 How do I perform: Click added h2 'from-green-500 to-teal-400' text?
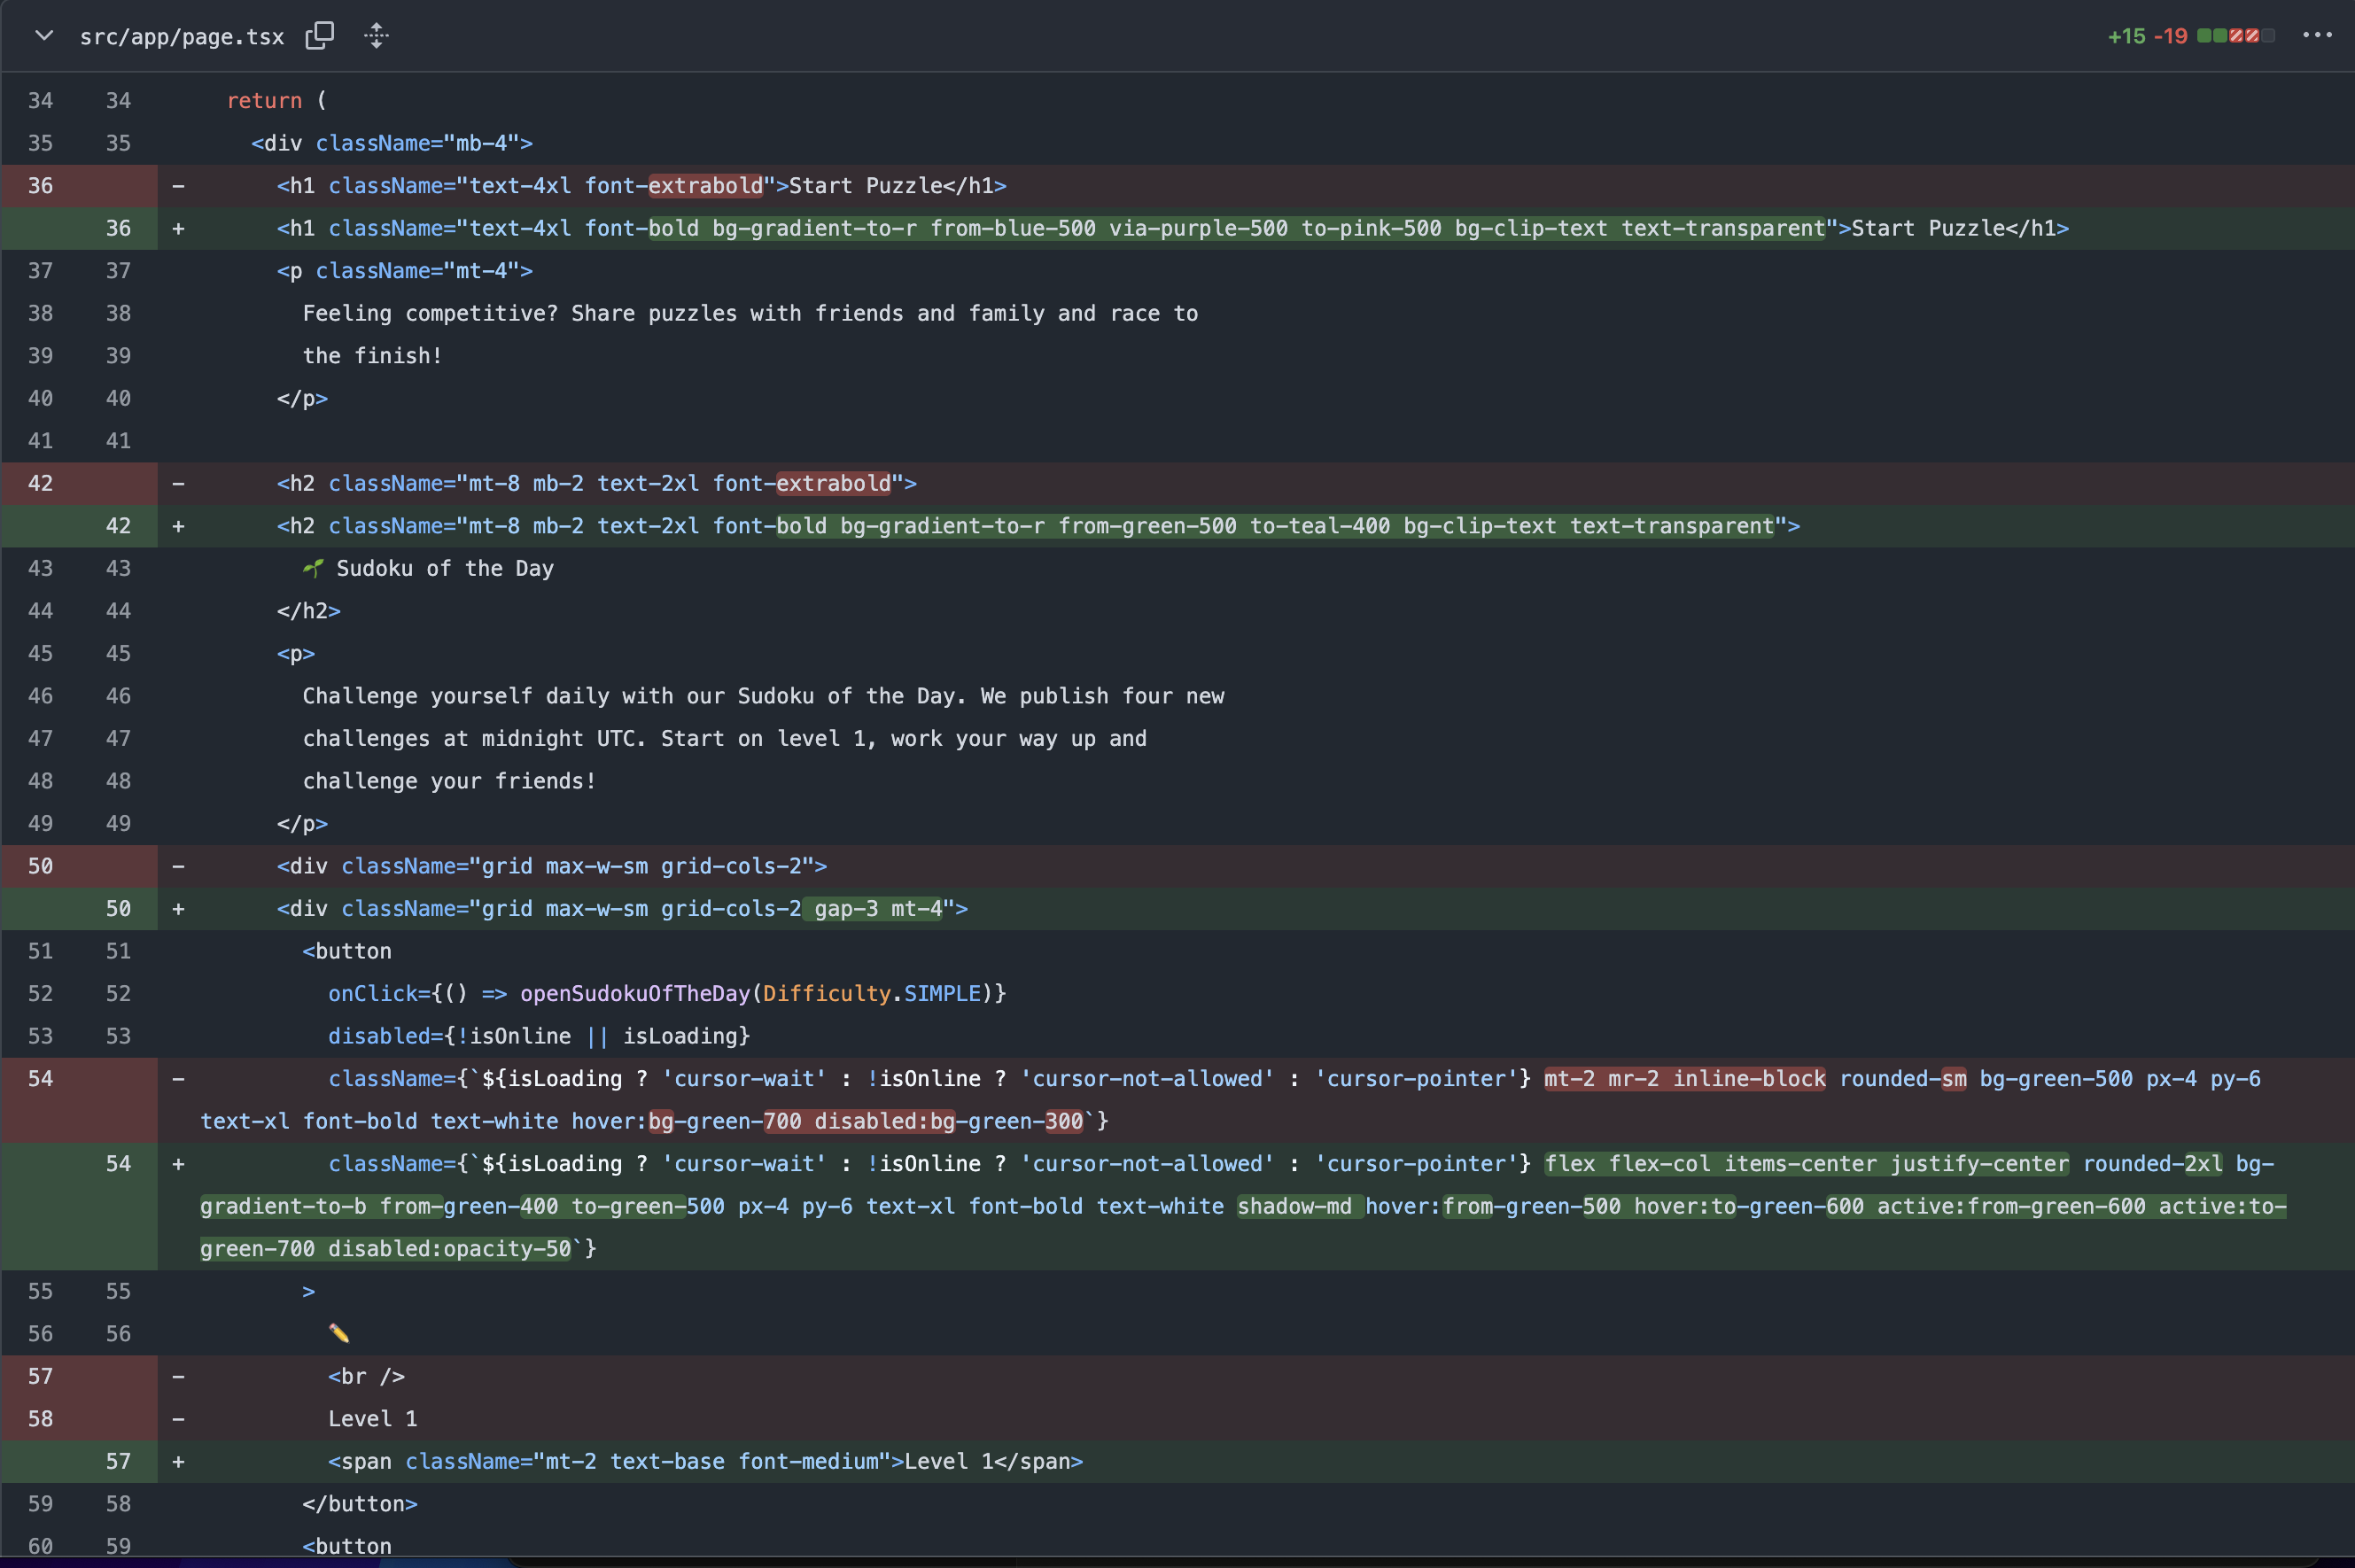[x=1224, y=526]
